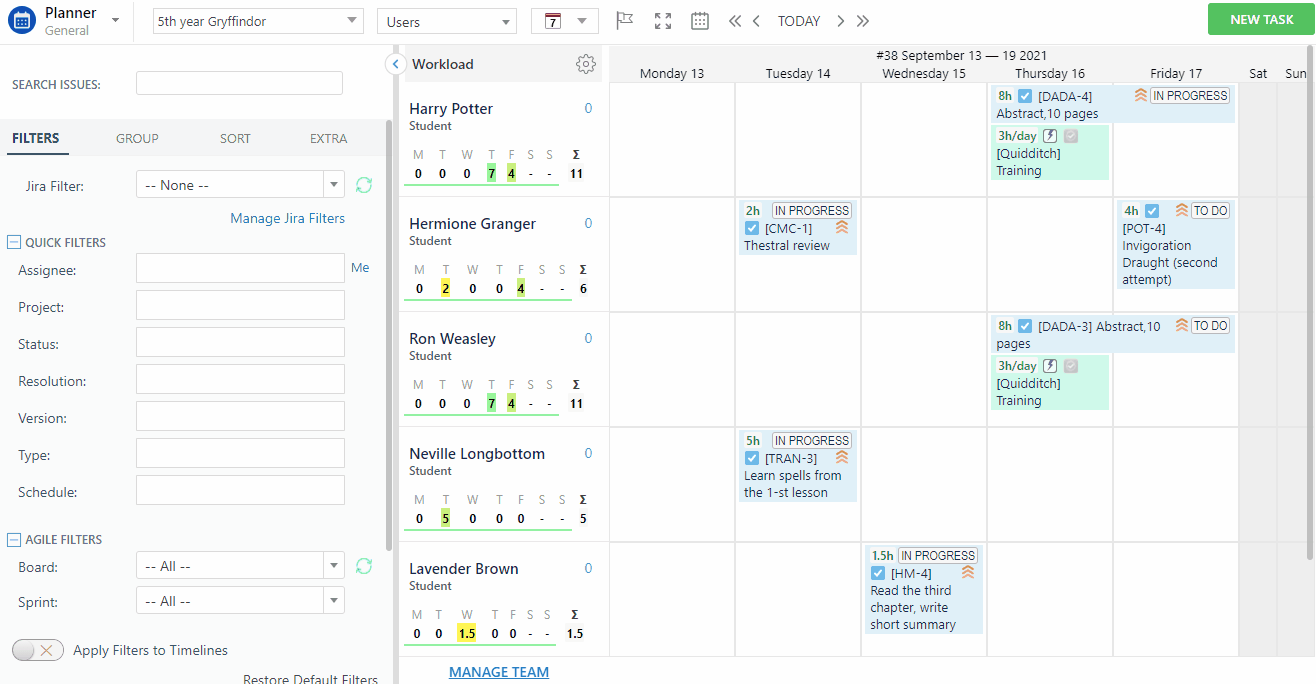Click Harry Potter's workload count 0
Image resolution: width=1316 pixels, height=684 pixels.
588,108
